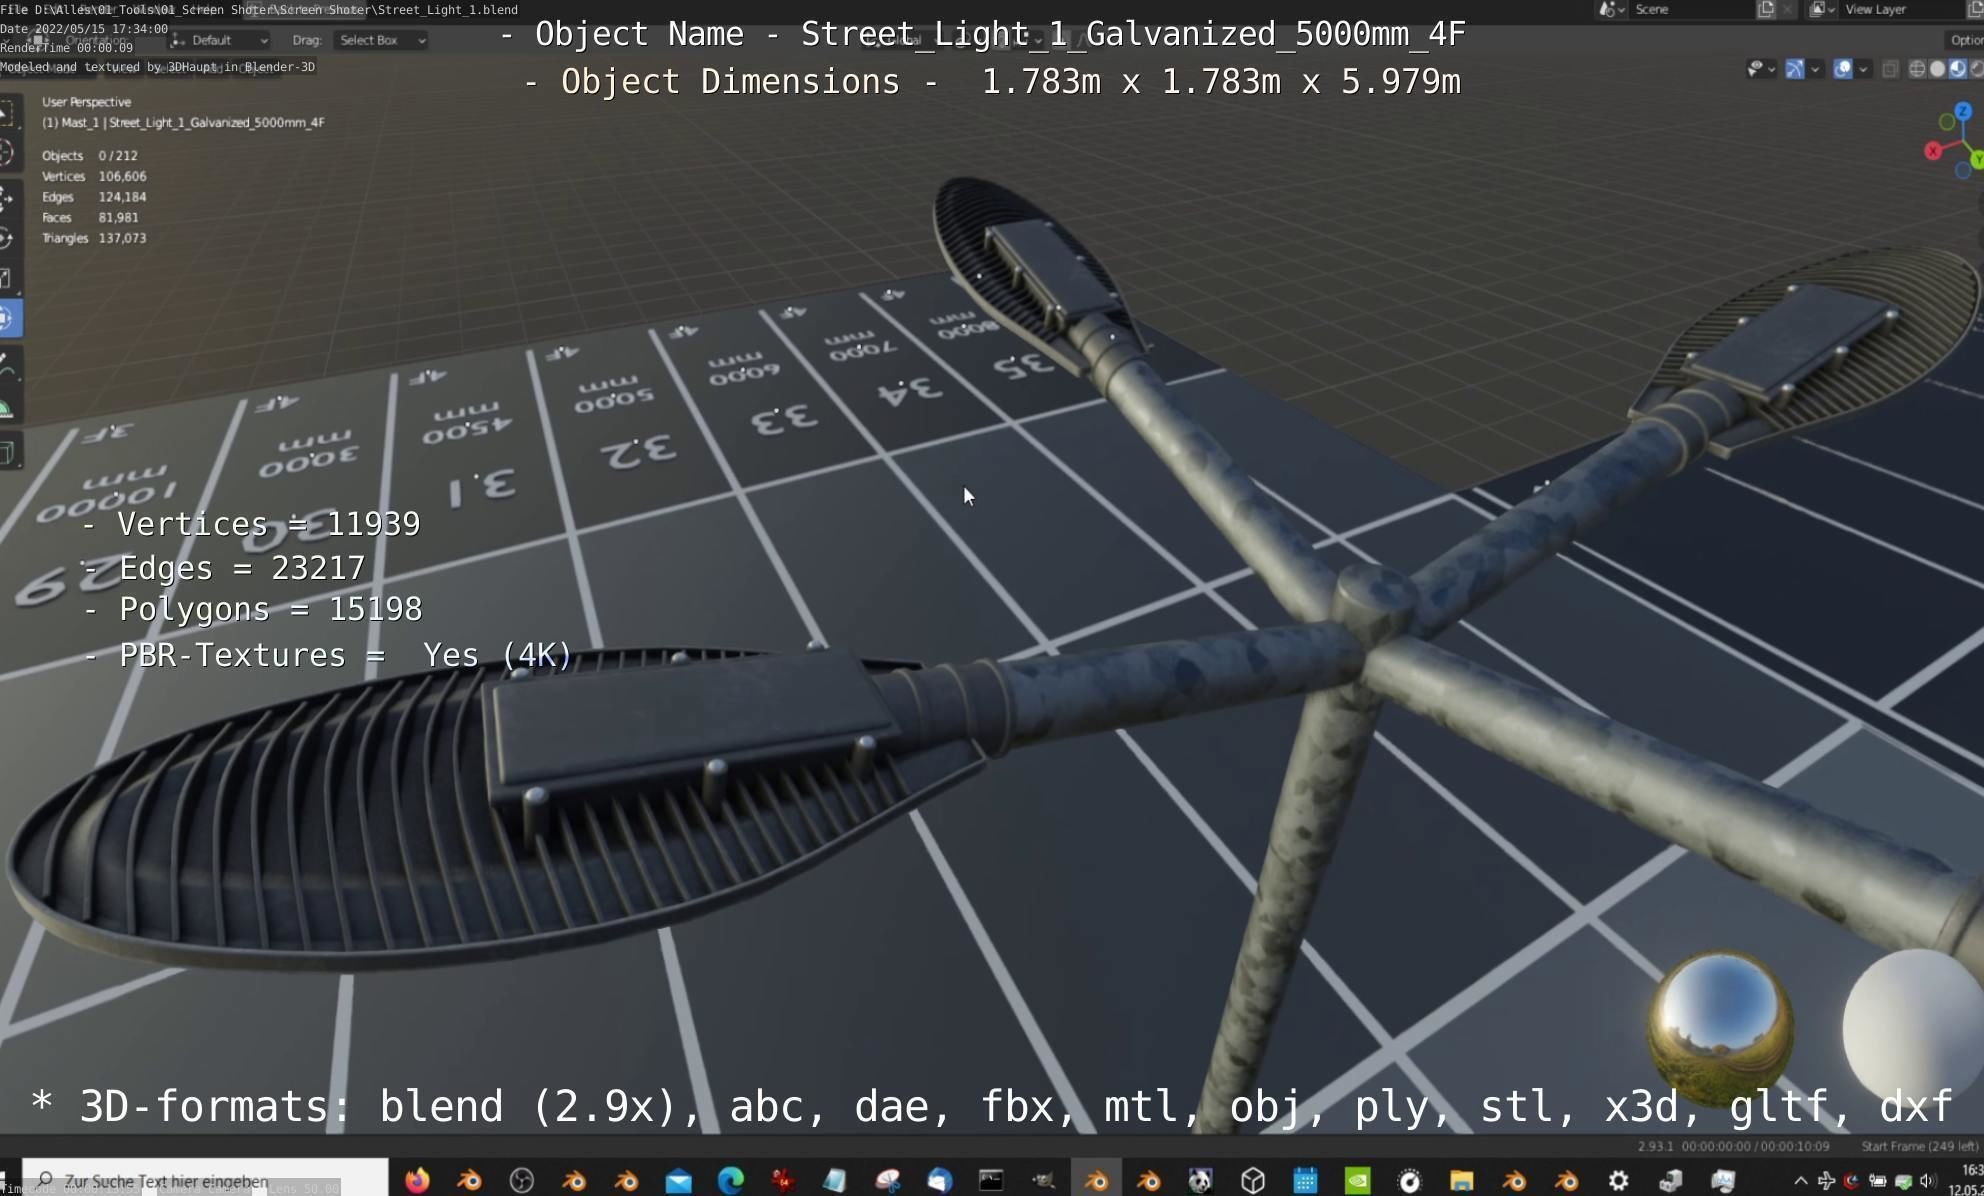1984x1196 pixels.
Task: Switch to Rendered viewport shading
Action: click(x=1977, y=69)
